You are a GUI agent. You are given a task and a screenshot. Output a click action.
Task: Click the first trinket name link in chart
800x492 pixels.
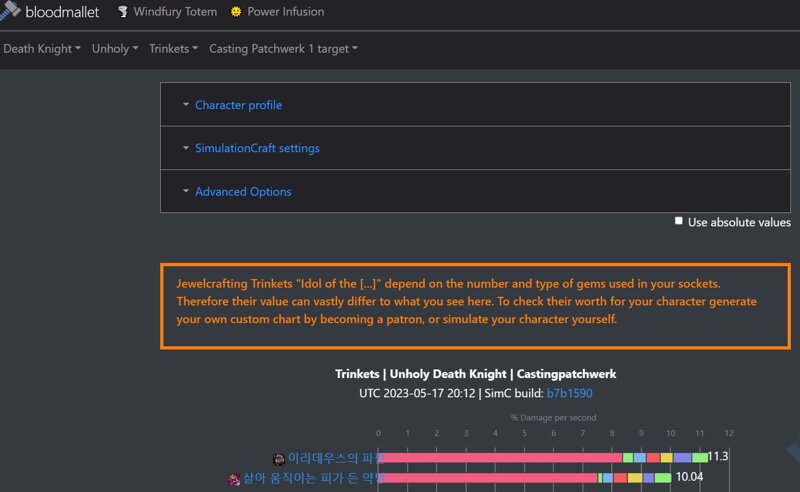(334, 458)
